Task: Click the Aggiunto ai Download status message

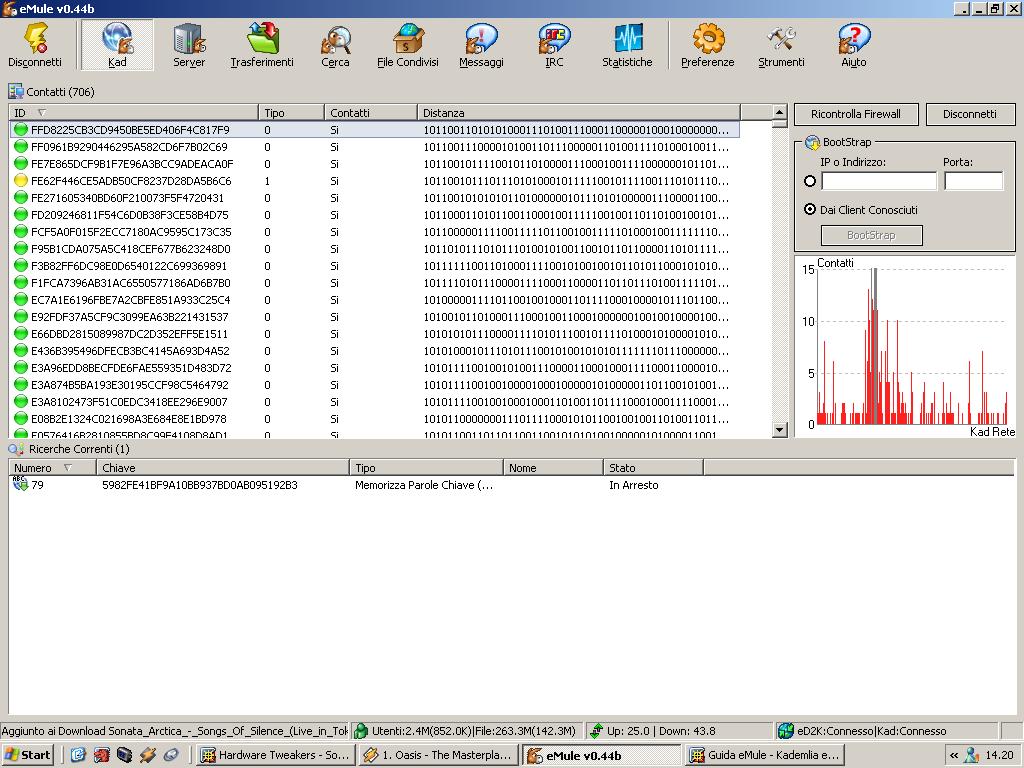Action: [x=174, y=731]
